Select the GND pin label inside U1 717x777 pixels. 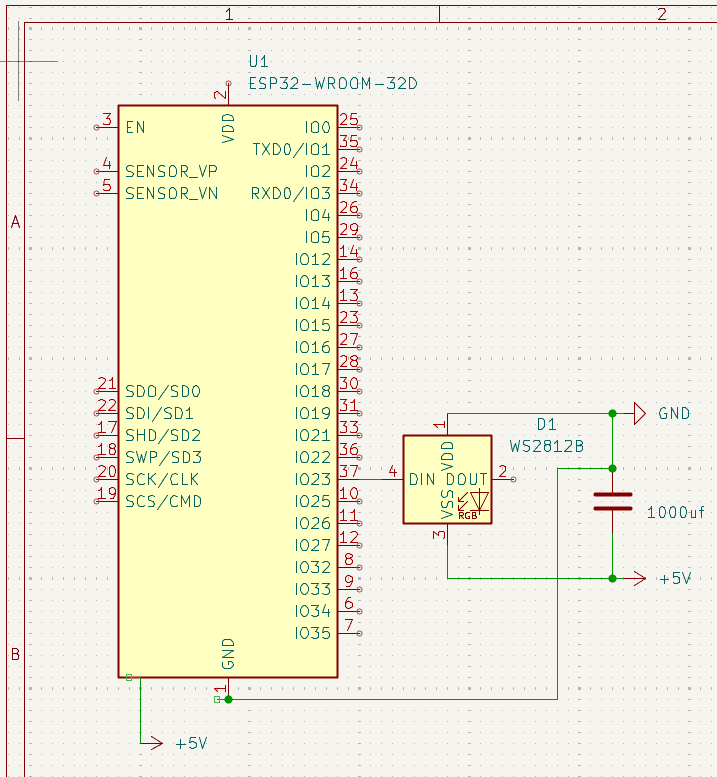228,654
